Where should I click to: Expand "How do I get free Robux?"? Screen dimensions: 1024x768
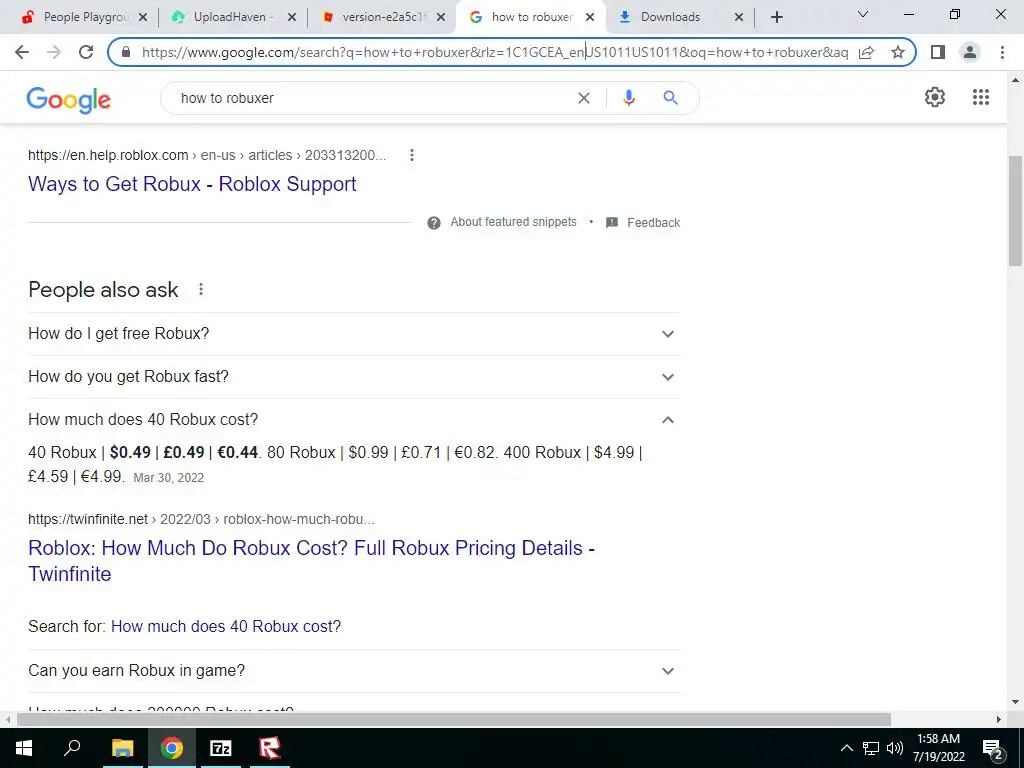click(354, 334)
